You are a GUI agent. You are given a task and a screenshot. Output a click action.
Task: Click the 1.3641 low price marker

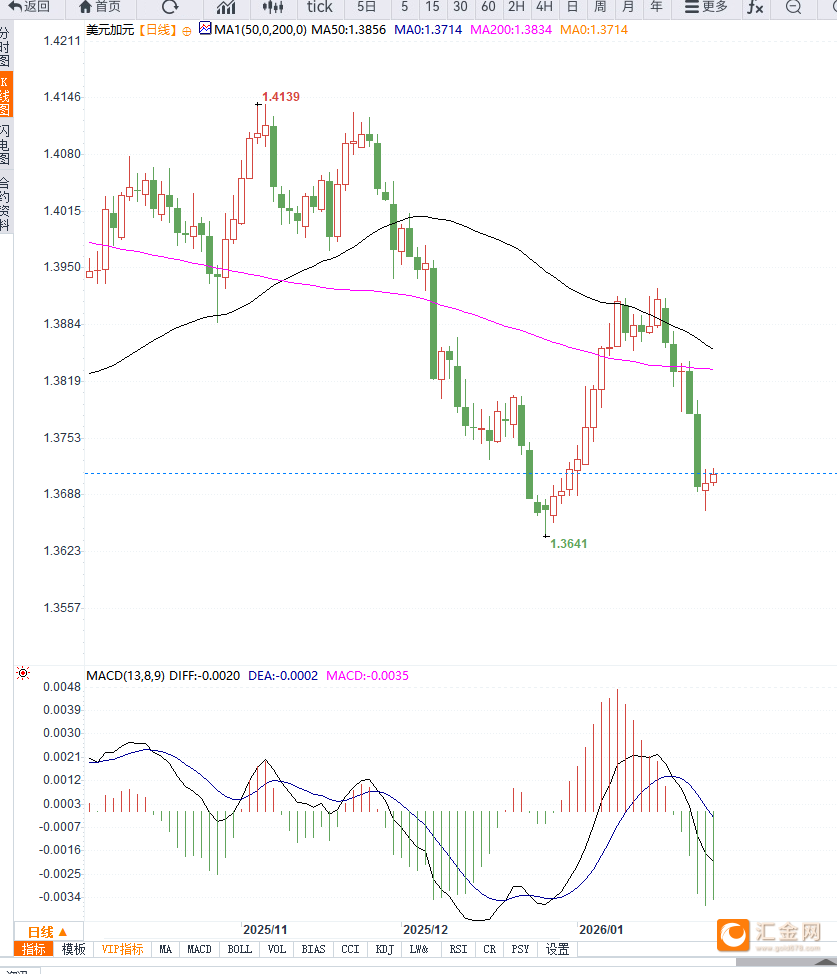tap(569, 544)
